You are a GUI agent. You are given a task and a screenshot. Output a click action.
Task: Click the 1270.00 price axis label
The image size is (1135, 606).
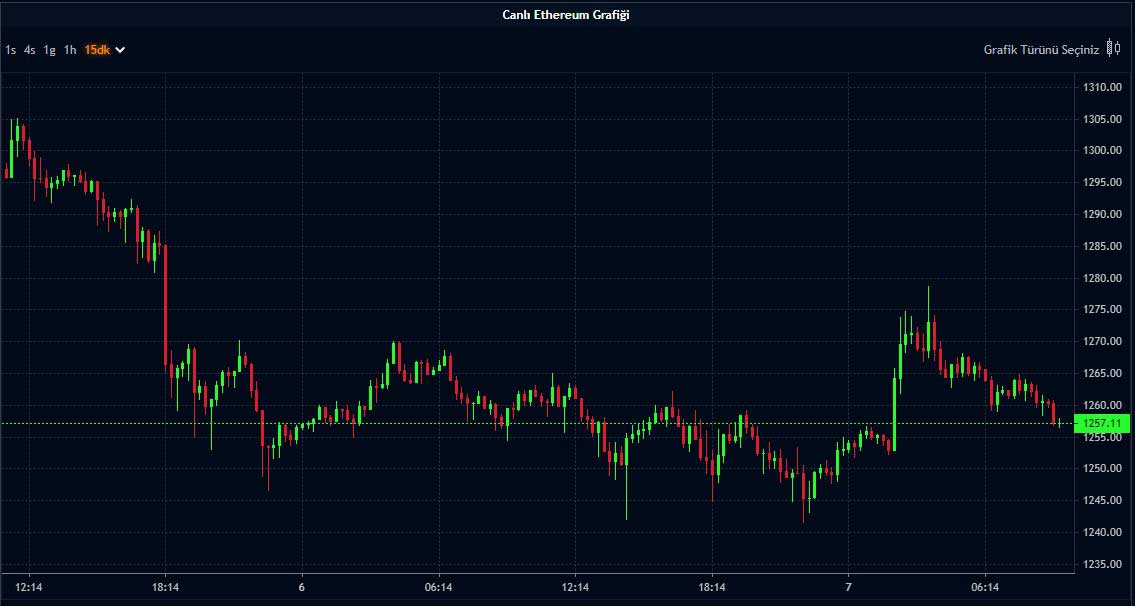click(x=1102, y=341)
